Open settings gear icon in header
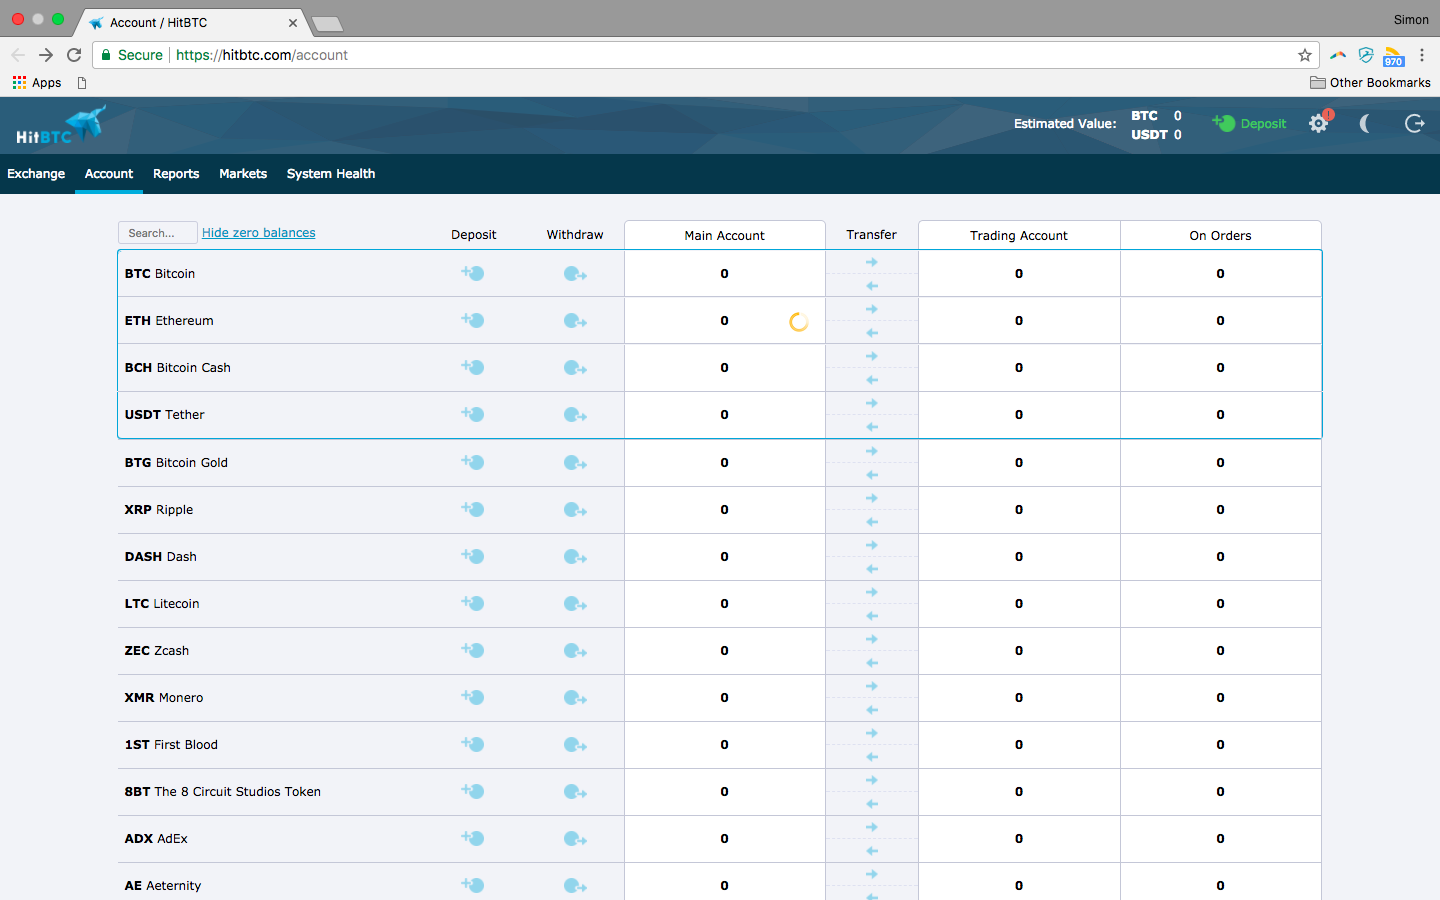 pyautogui.click(x=1319, y=124)
